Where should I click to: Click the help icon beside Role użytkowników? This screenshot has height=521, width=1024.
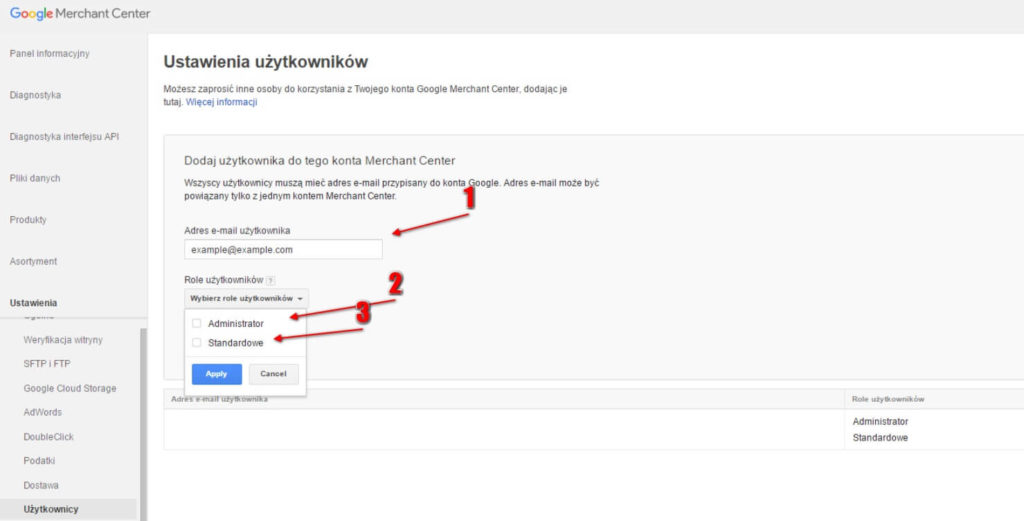[x=271, y=281]
